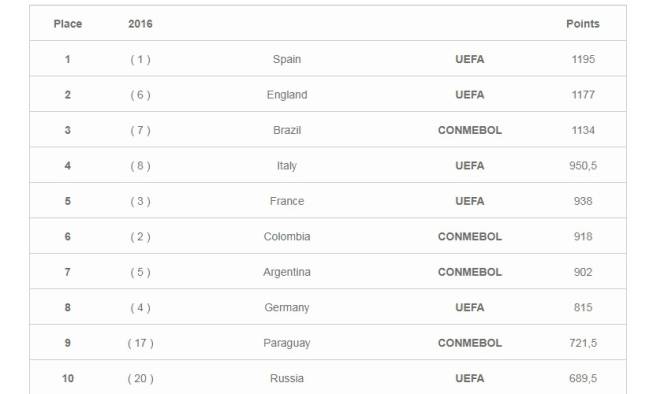Select France in the table
This screenshot has height=394, width=649.
[x=287, y=201]
